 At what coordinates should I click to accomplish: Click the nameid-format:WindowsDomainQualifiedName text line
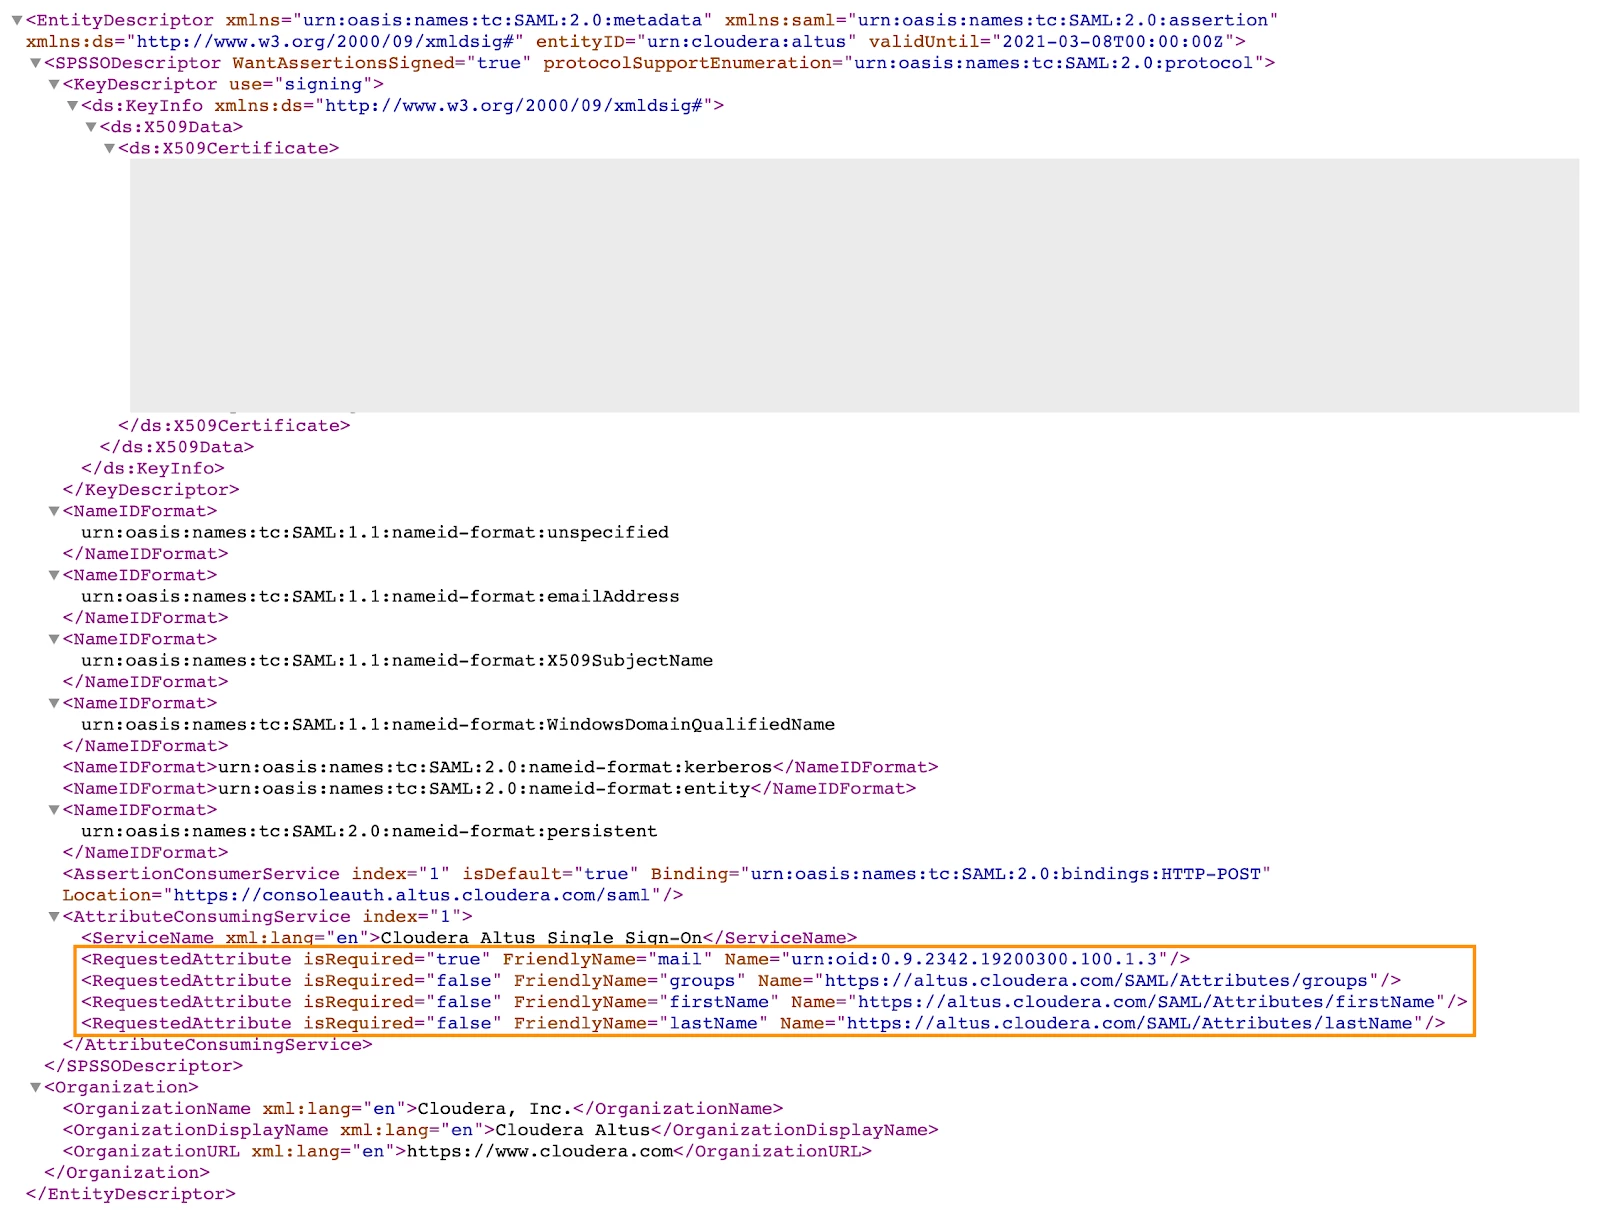[458, 724]
